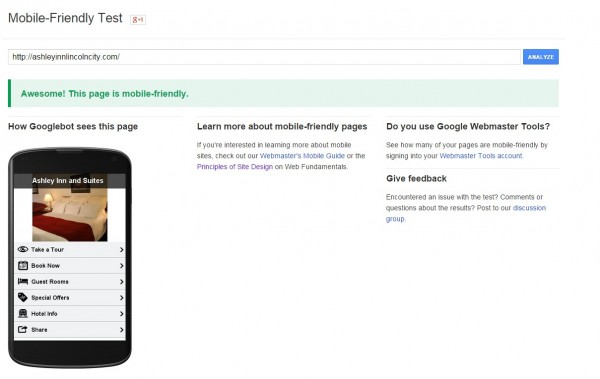Click the Google +1 share icon
600x379 pixels.
pos(138,20)
